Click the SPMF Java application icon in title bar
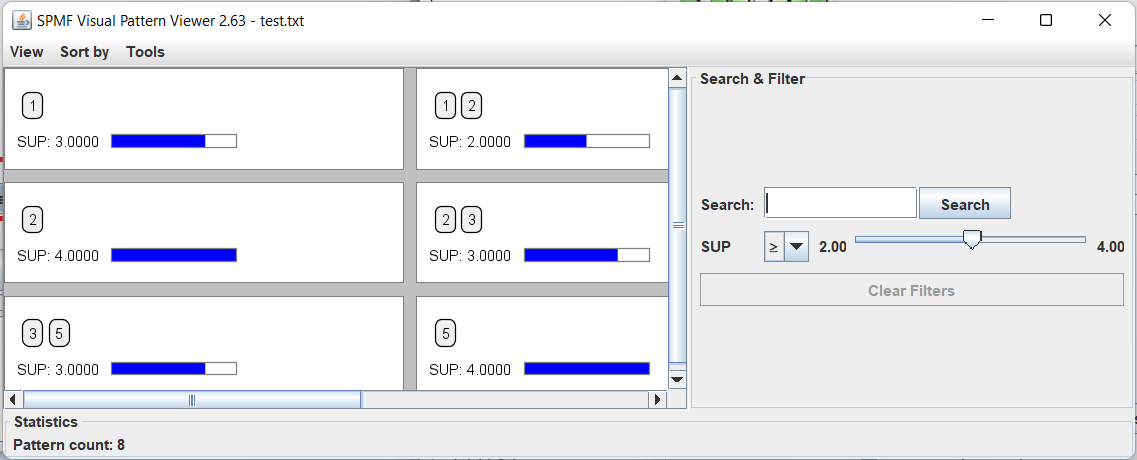This screenshot has width=1137, height=460. tap(21, 20)
